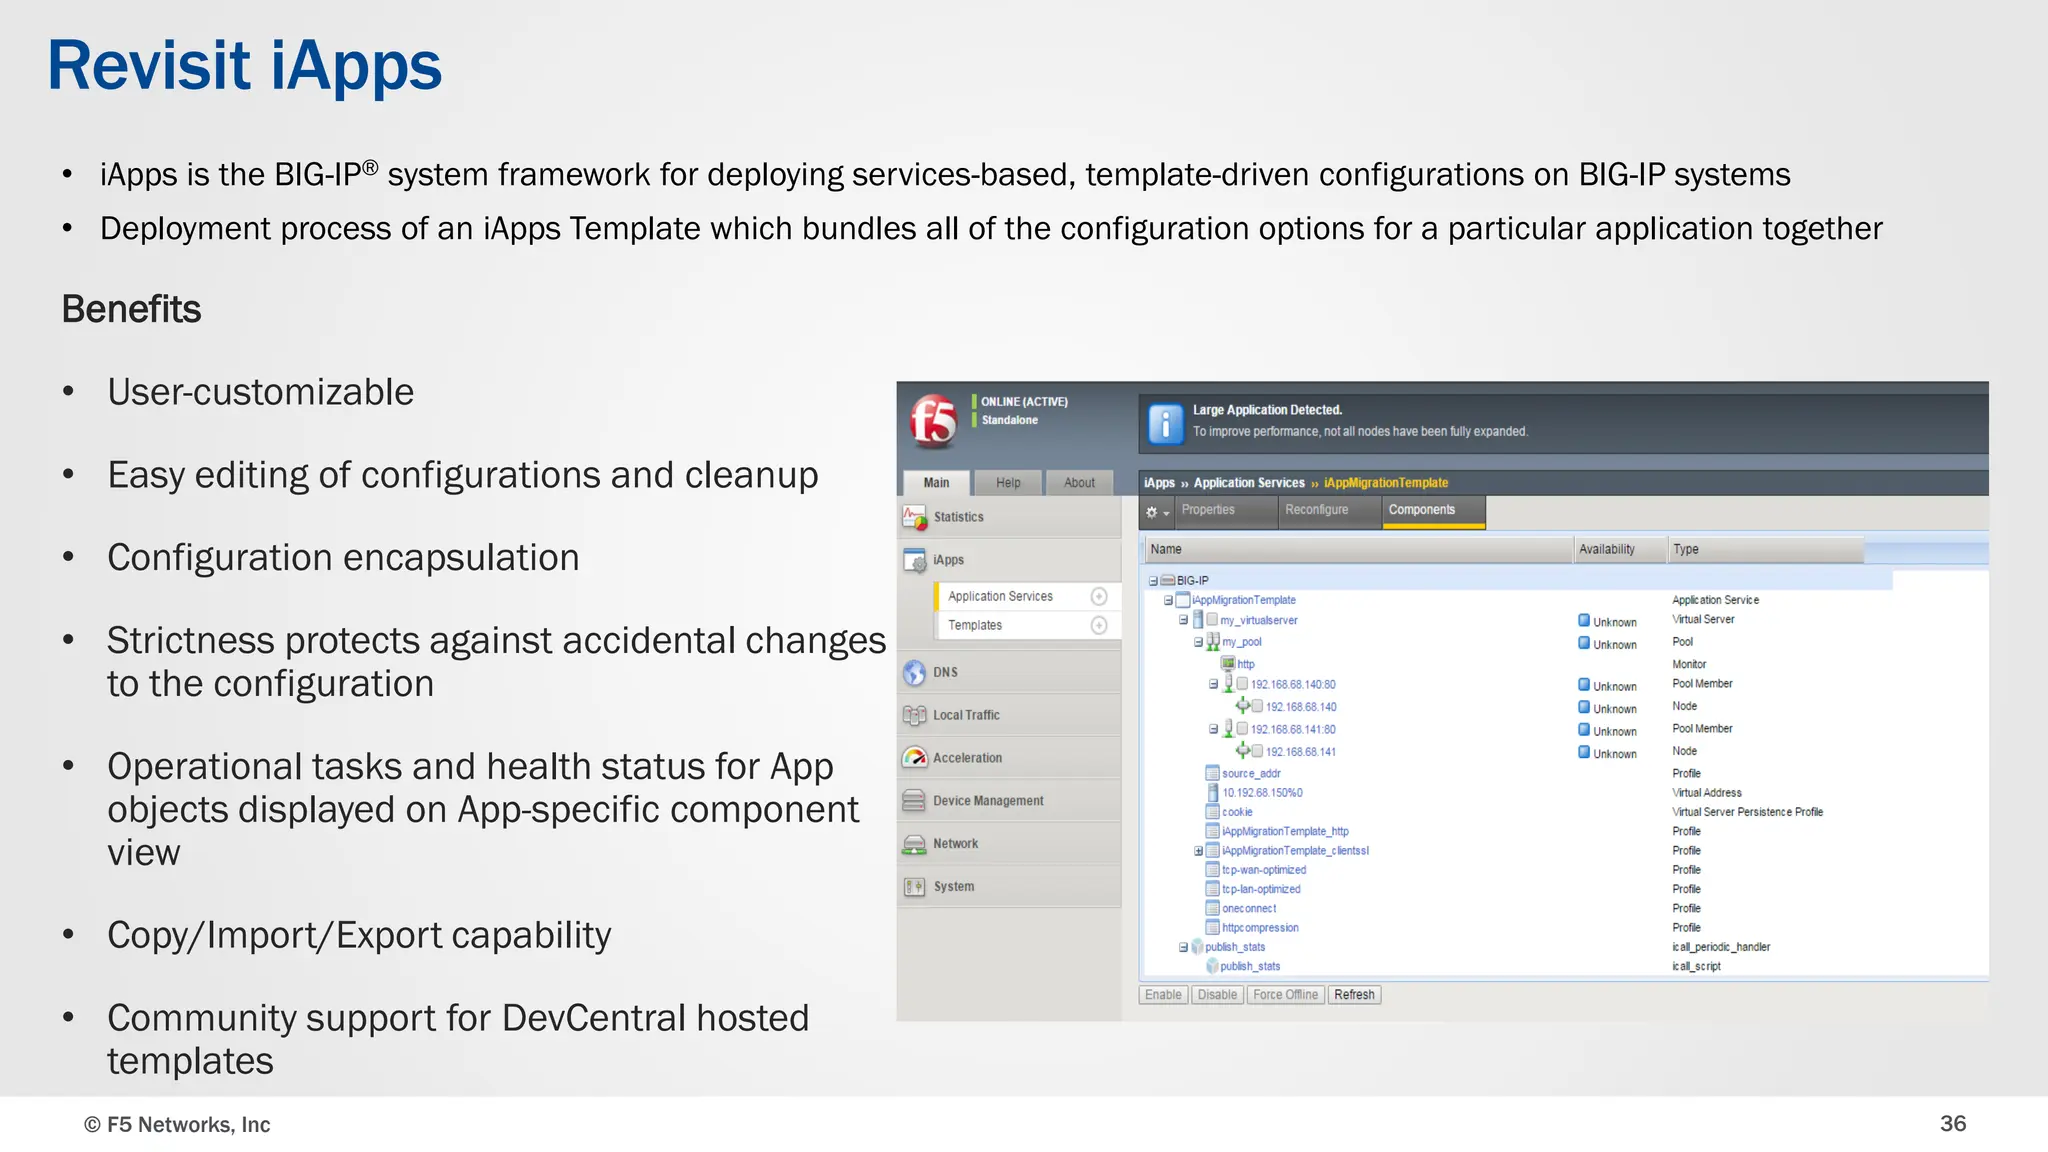Viewport: 2048px width, 1152px height.
Task: Add new Template via plus icon
Action: coord(1099,625)
